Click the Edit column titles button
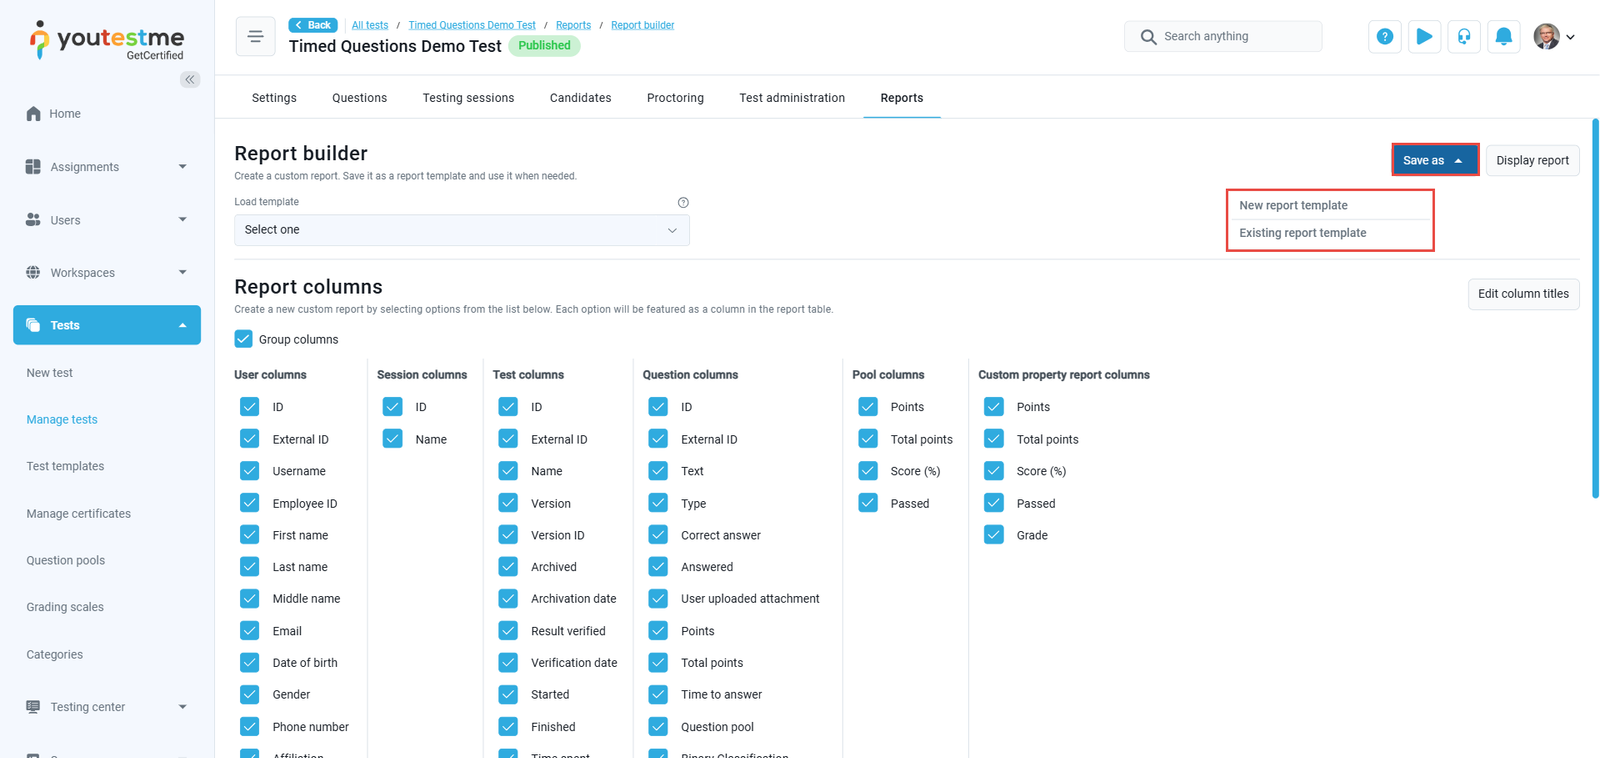 [x=1523, y=294]
